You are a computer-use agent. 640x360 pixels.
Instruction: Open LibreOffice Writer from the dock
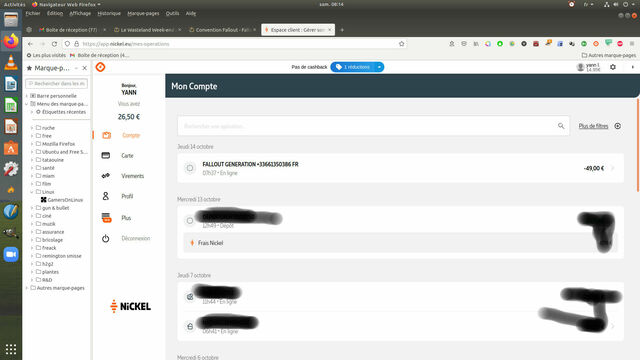tap(11, 84)
